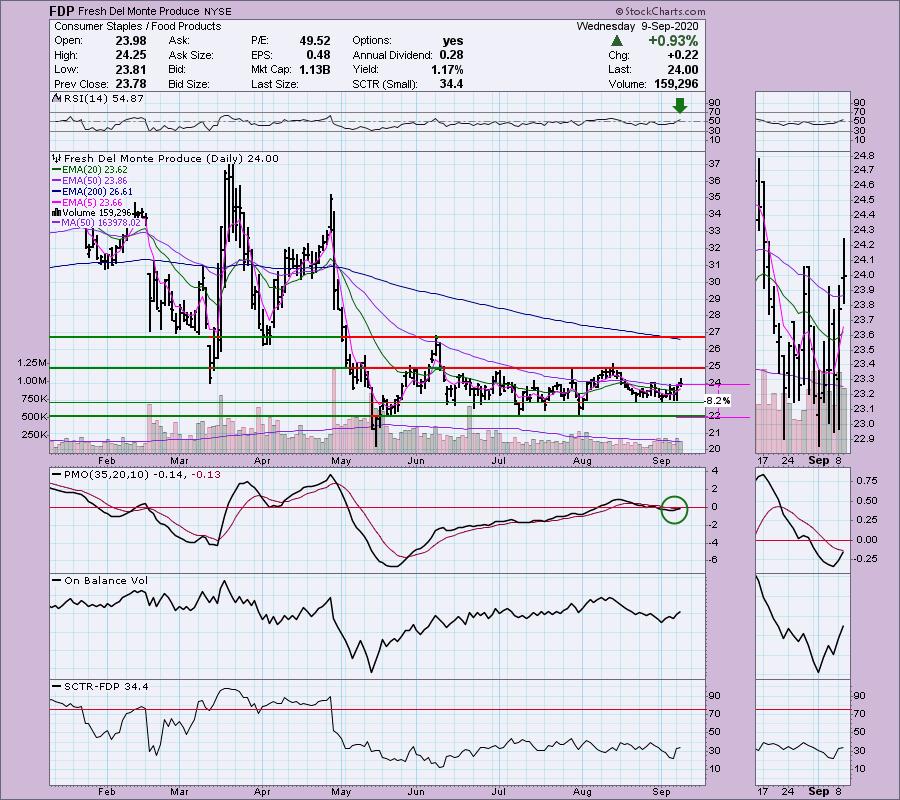Click the green EMA(20) legend line swatch

pyautogui.click(x=56, y=170)
